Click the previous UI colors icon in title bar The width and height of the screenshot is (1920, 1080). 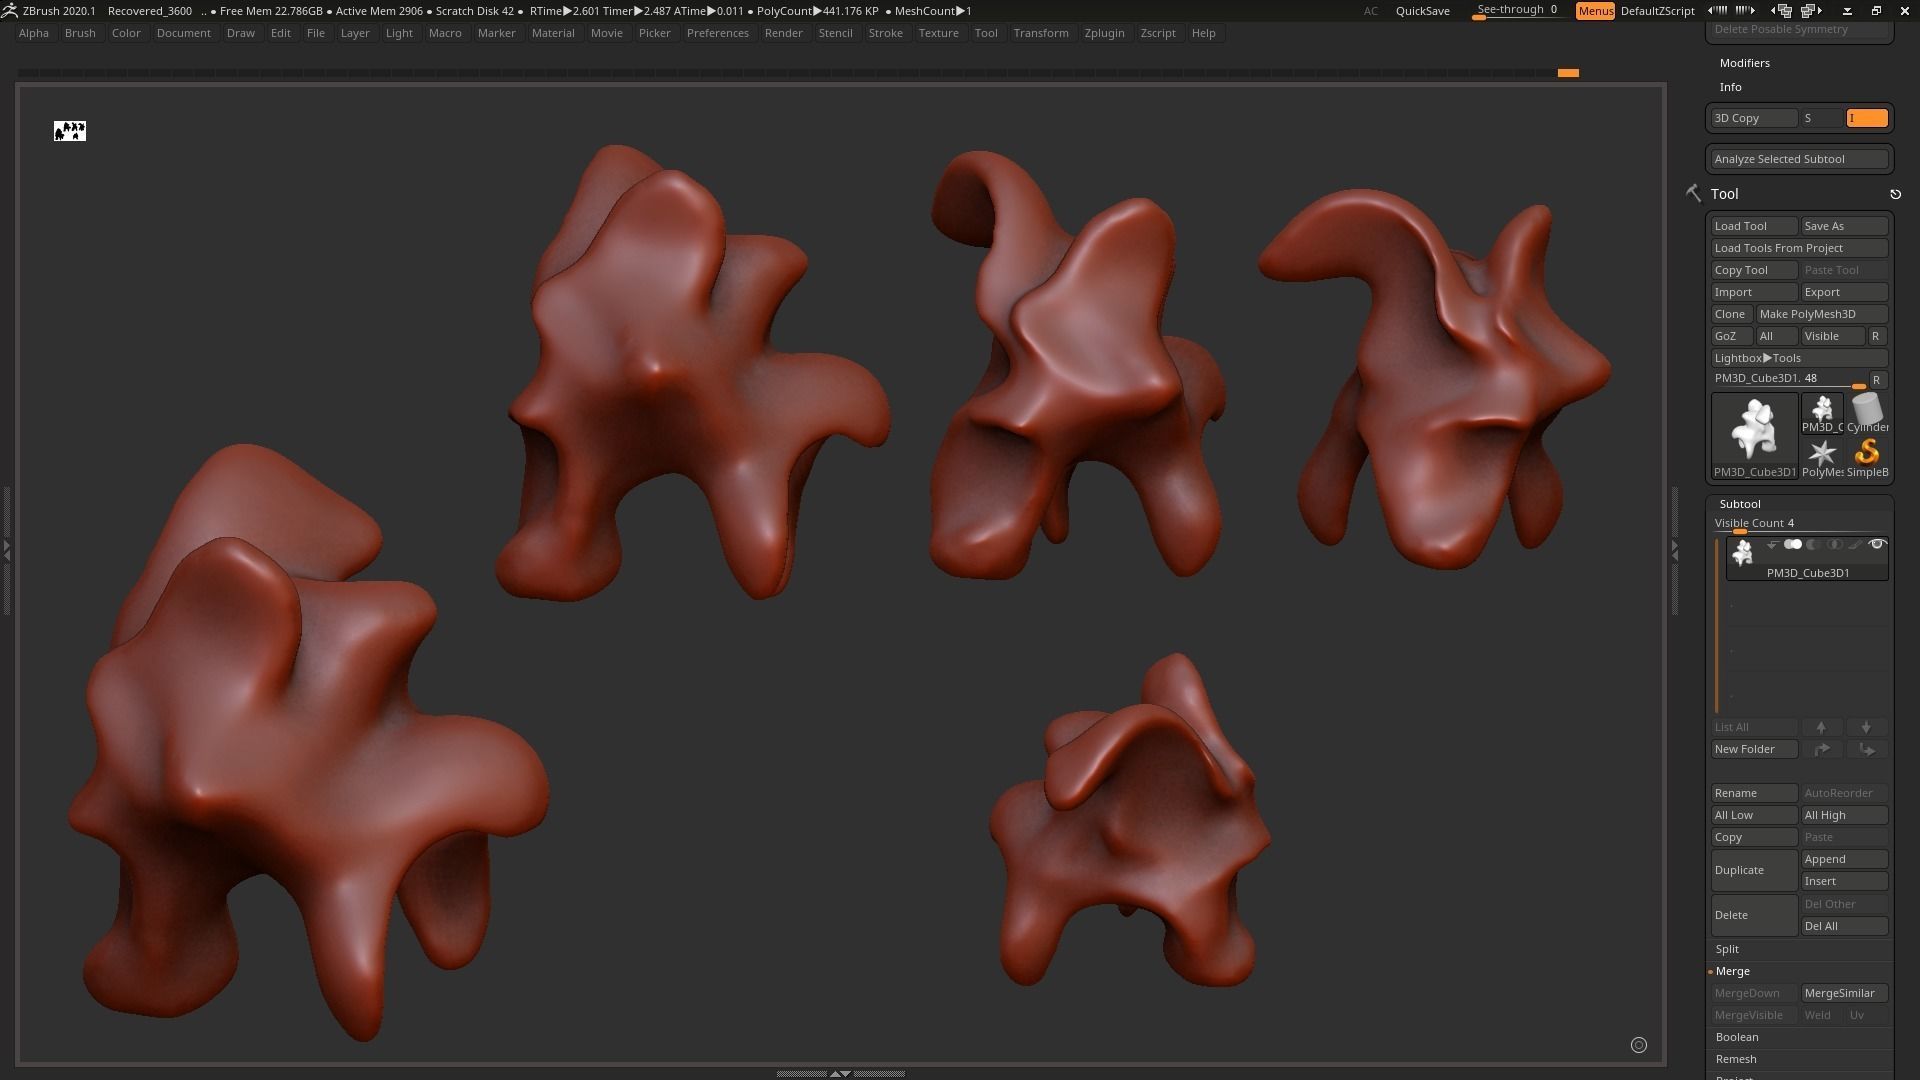tap(1718, 10)
